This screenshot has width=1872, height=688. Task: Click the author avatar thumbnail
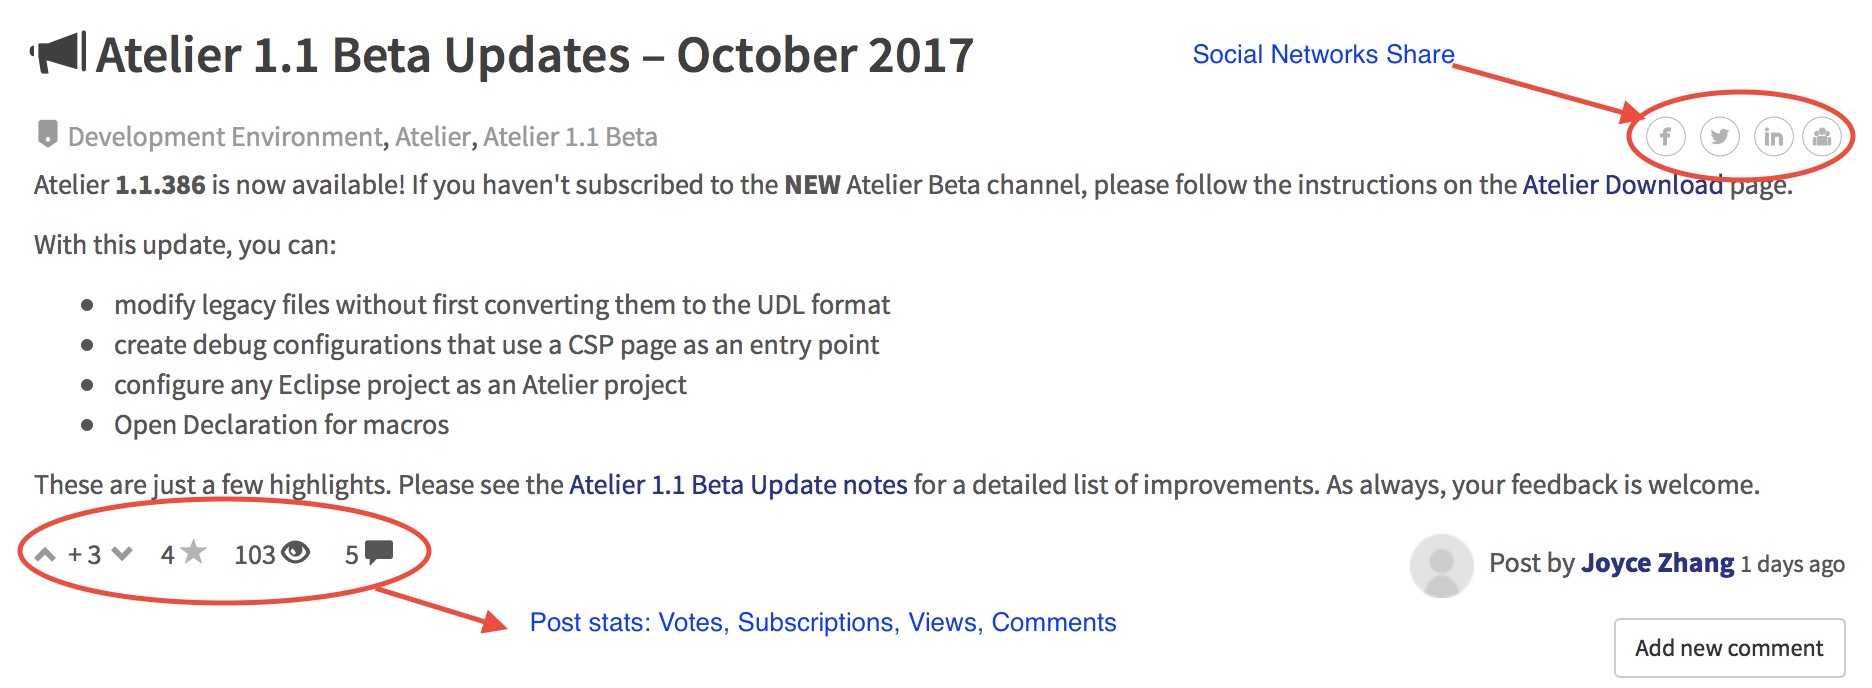click(x=1441, y=565)
